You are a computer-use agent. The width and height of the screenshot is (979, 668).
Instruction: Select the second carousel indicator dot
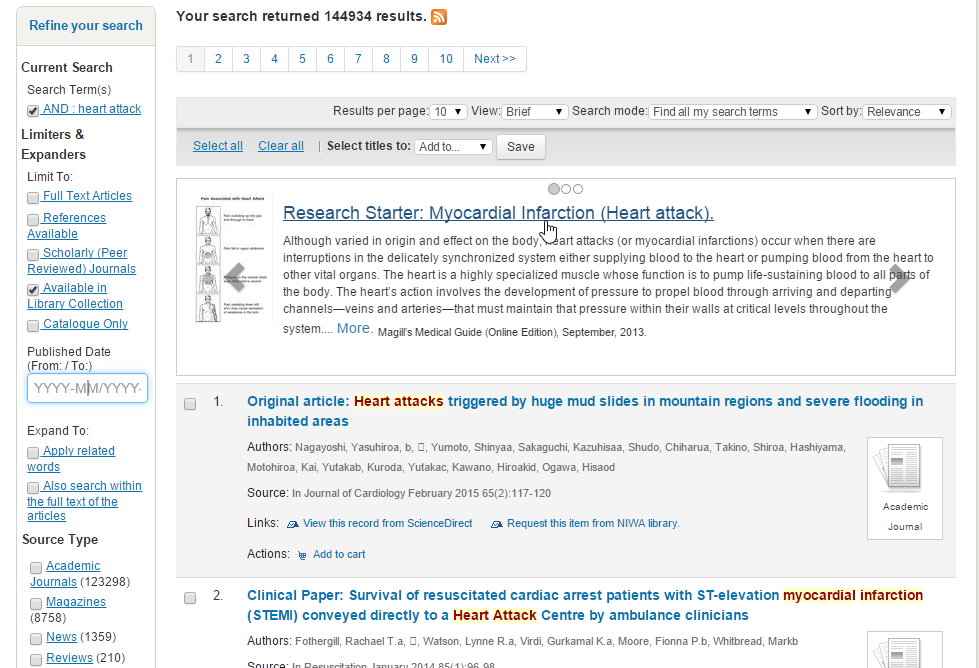tap(566, 189)
